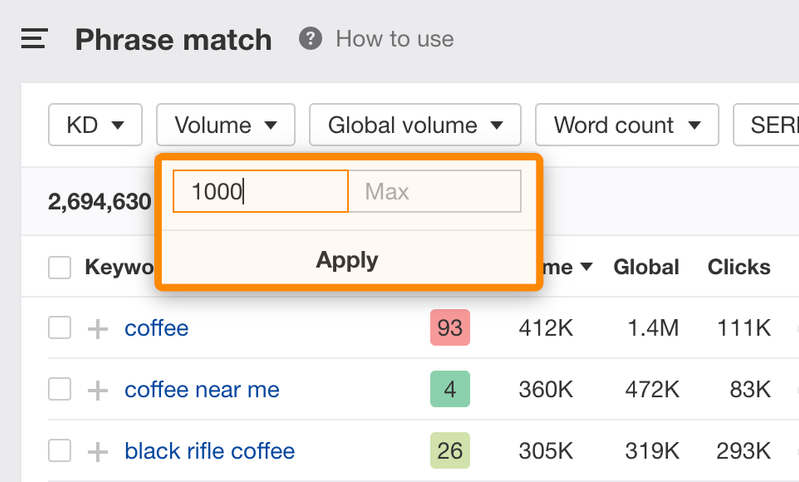Open the Word count filter dropdown

[627, 125]
